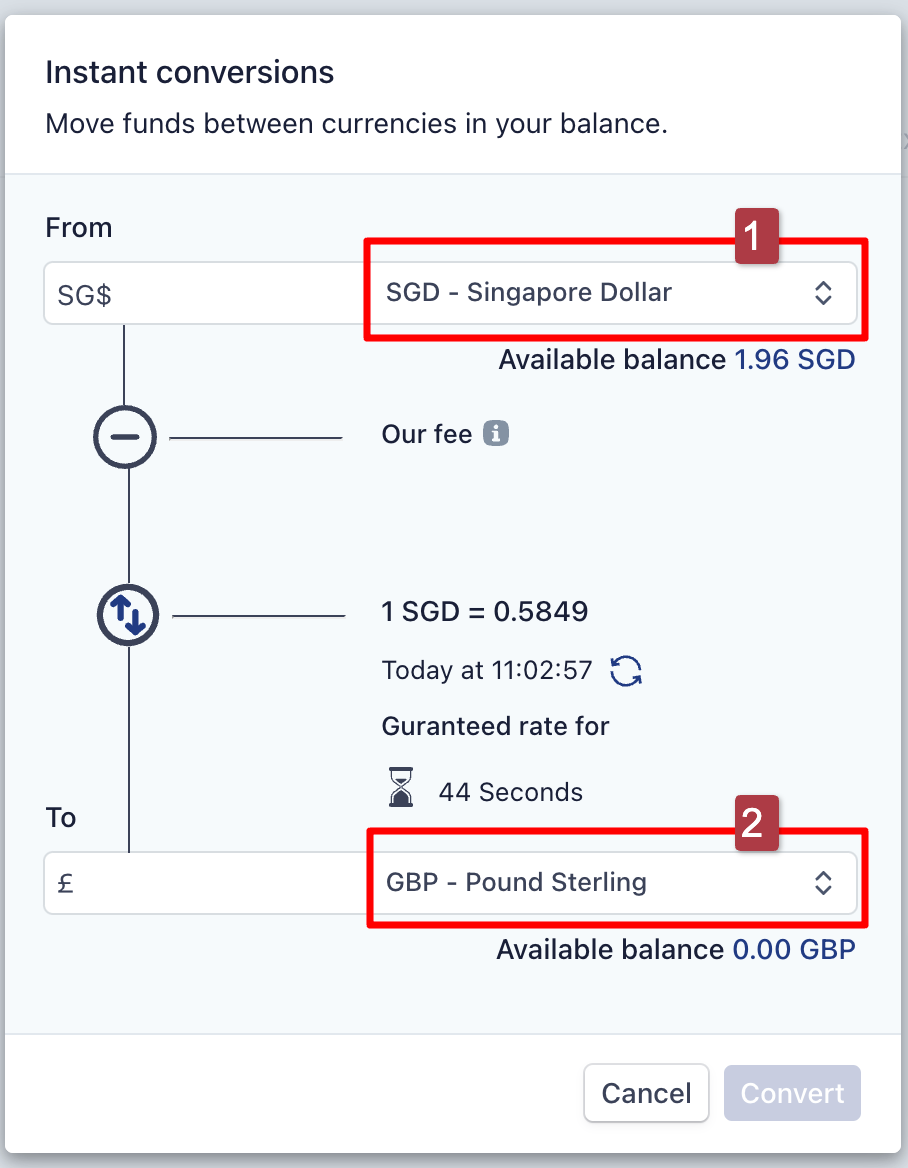This screenshot has height=1168, width=908.
Task: Click the 0.00 GBP available balance link
Action: 794,949
